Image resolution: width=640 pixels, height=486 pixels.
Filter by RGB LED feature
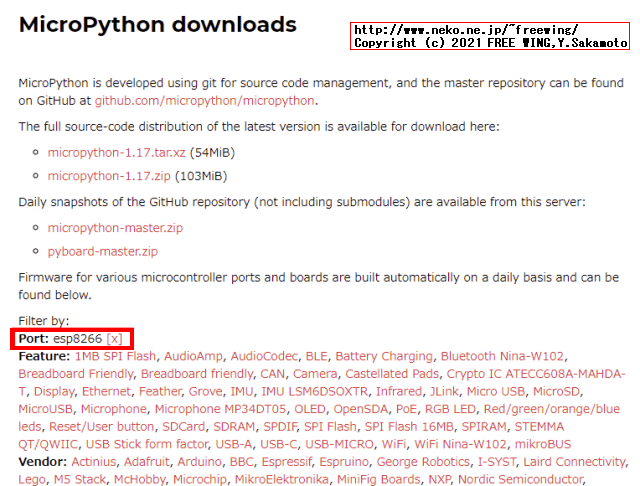coord(450,409)
